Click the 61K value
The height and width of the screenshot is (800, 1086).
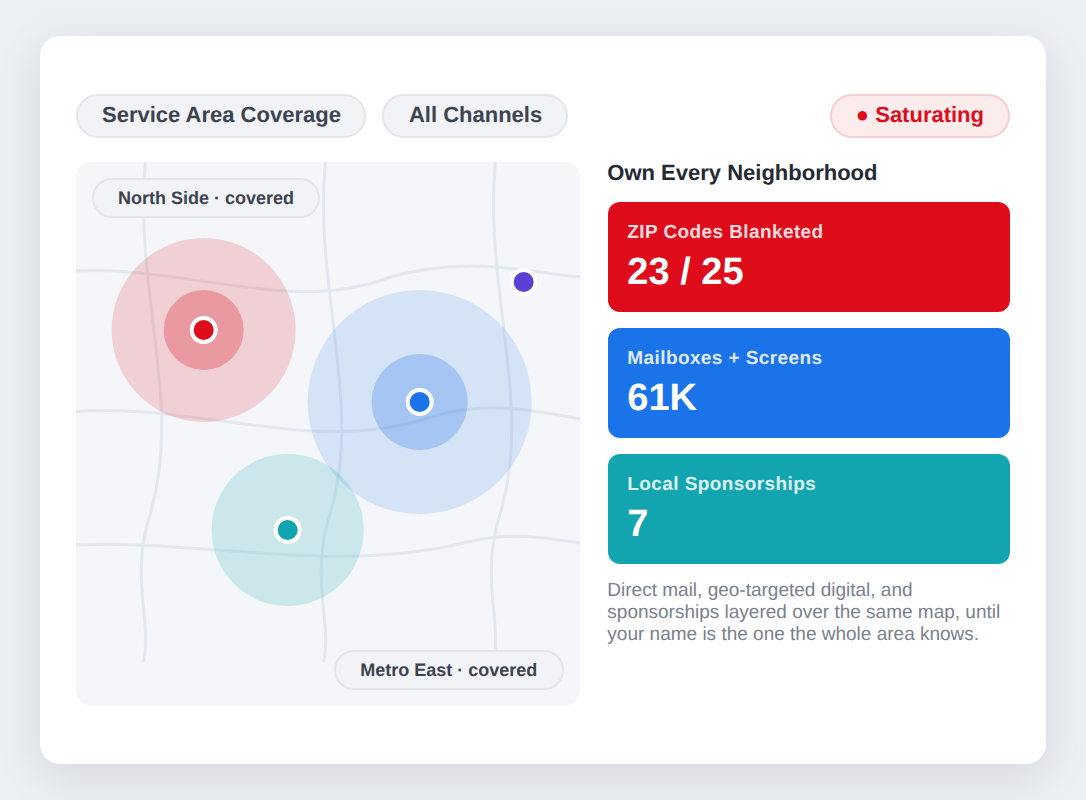(662, 398)
